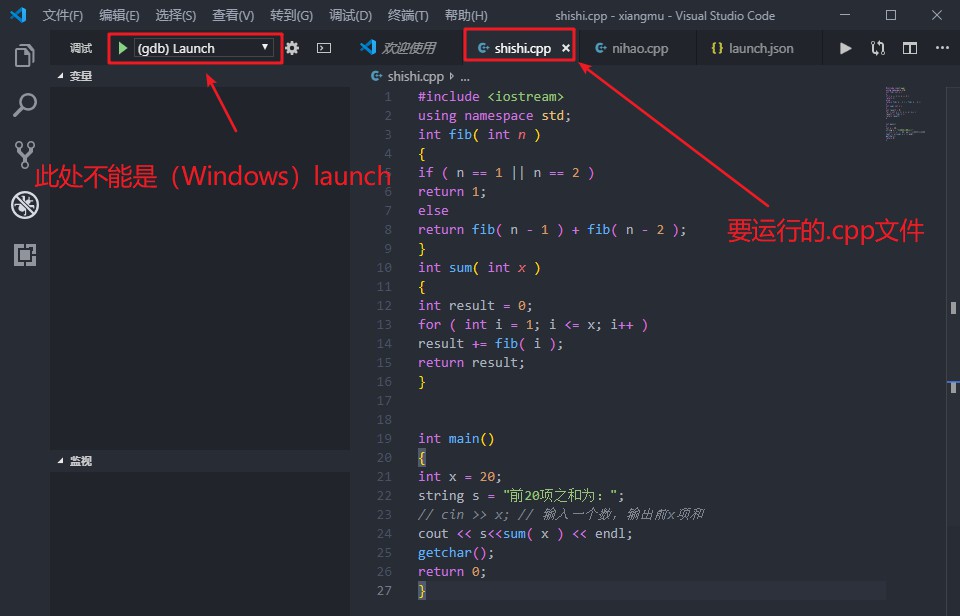Click the 'cout << s<<sum( x )' line
The width and height of the screenshot is (960, 616).
pos(525,533)
